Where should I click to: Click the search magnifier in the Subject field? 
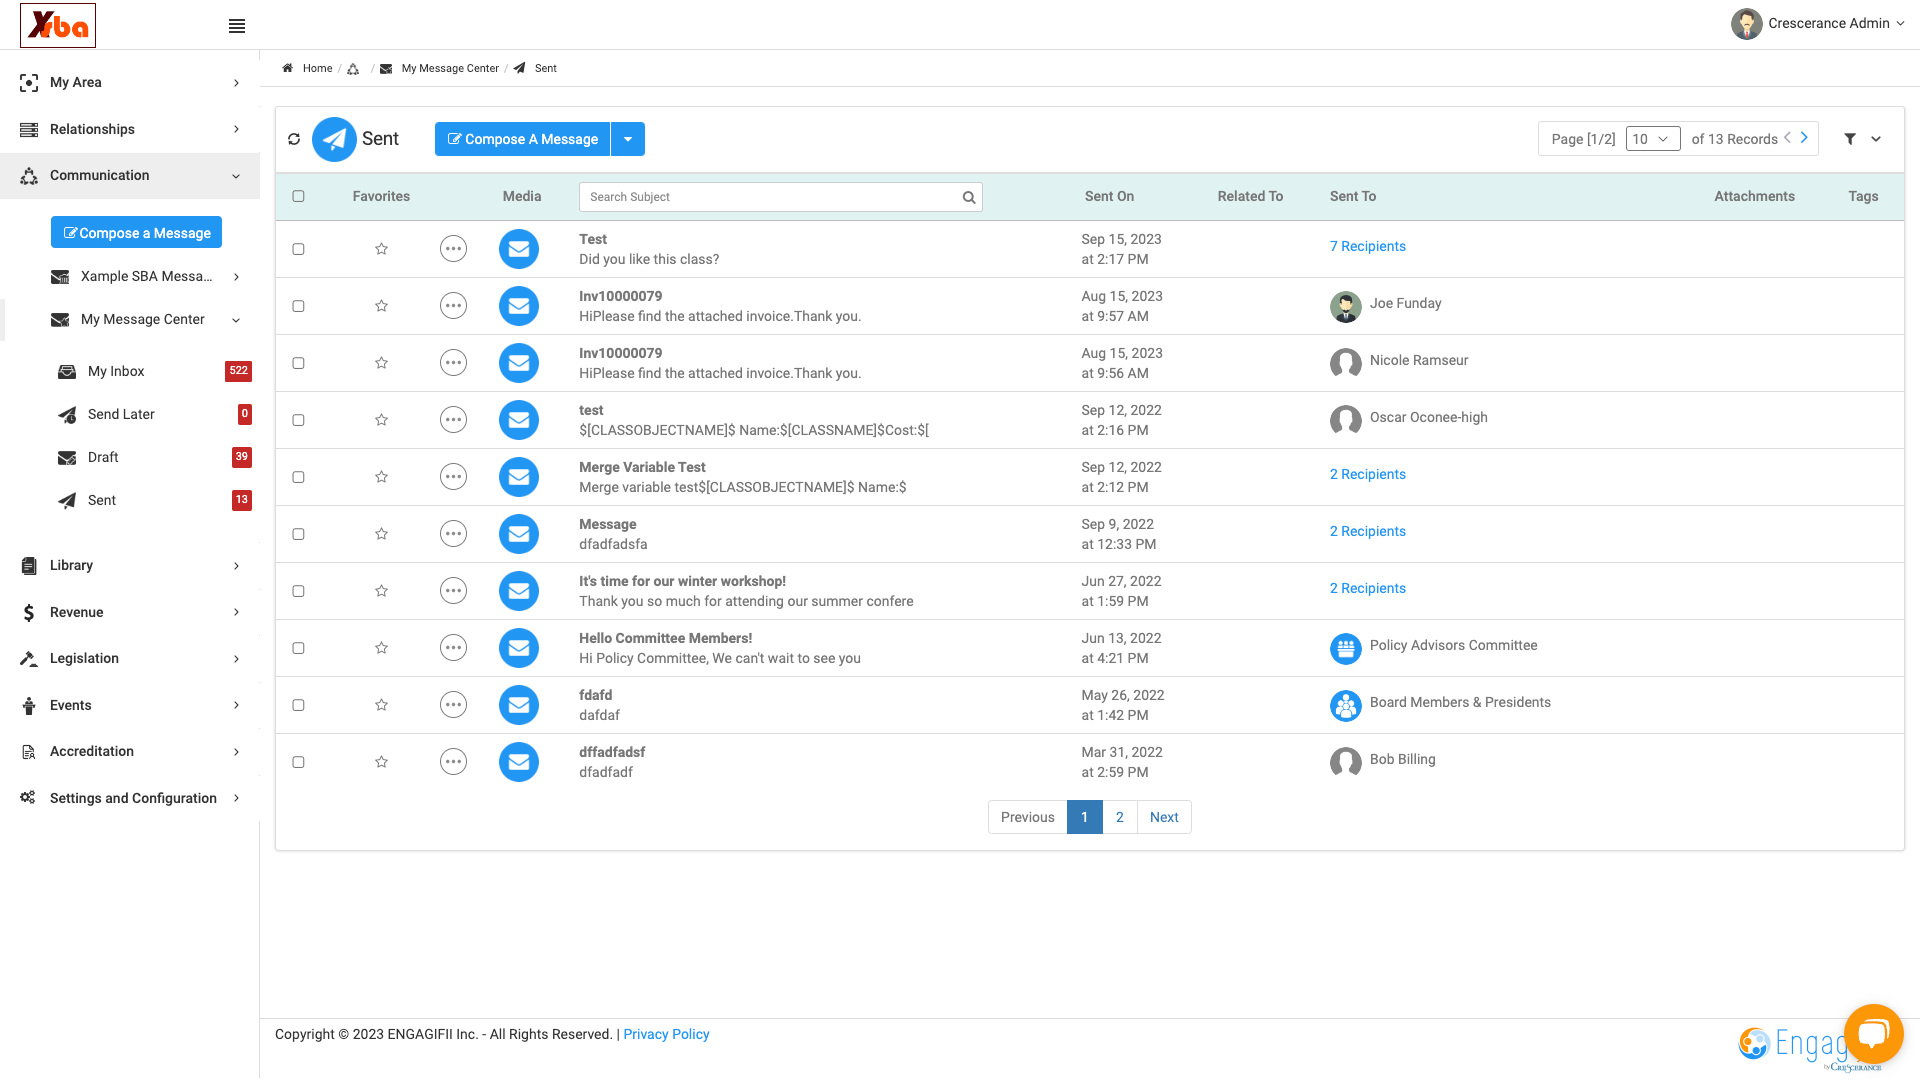(969, 197)
